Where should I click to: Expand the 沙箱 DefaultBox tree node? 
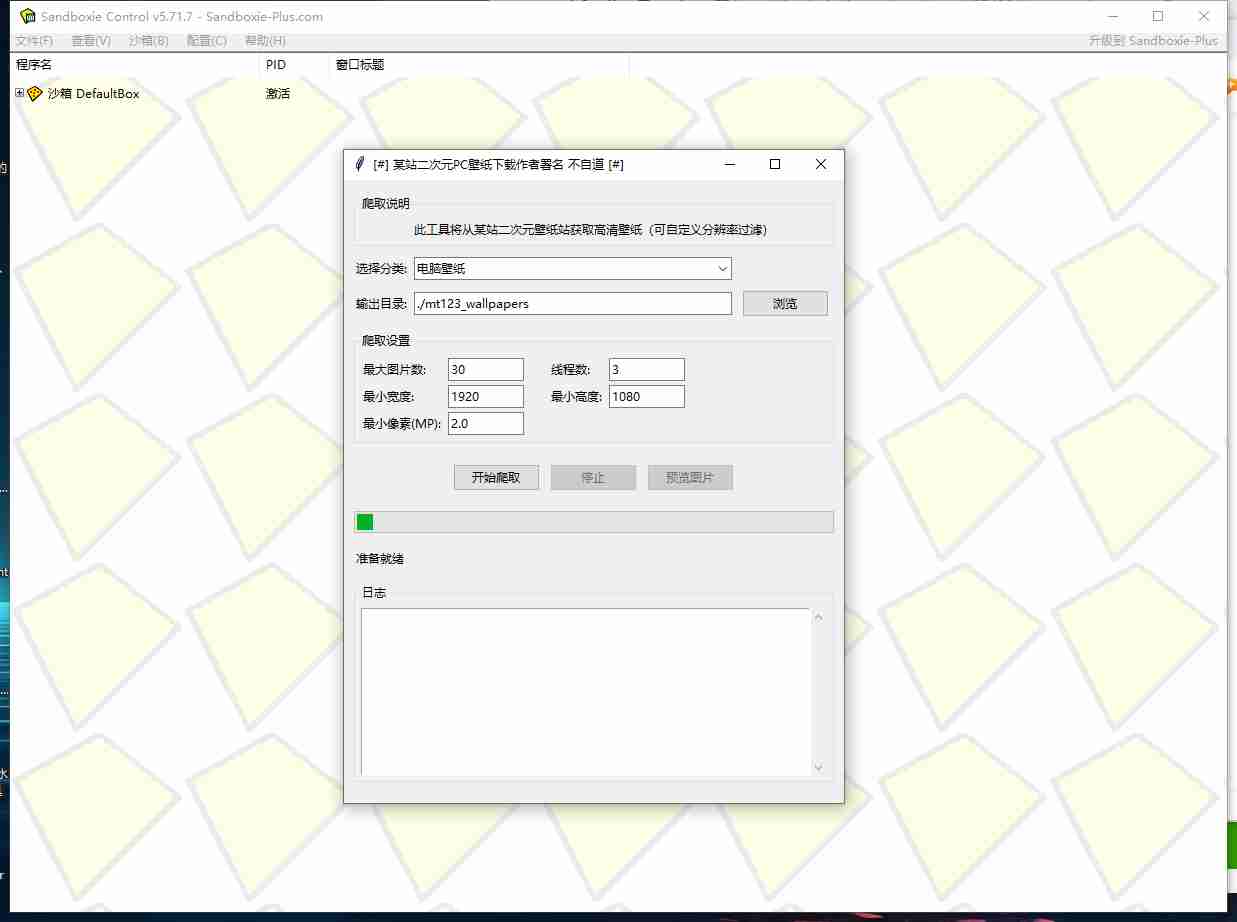18,92
